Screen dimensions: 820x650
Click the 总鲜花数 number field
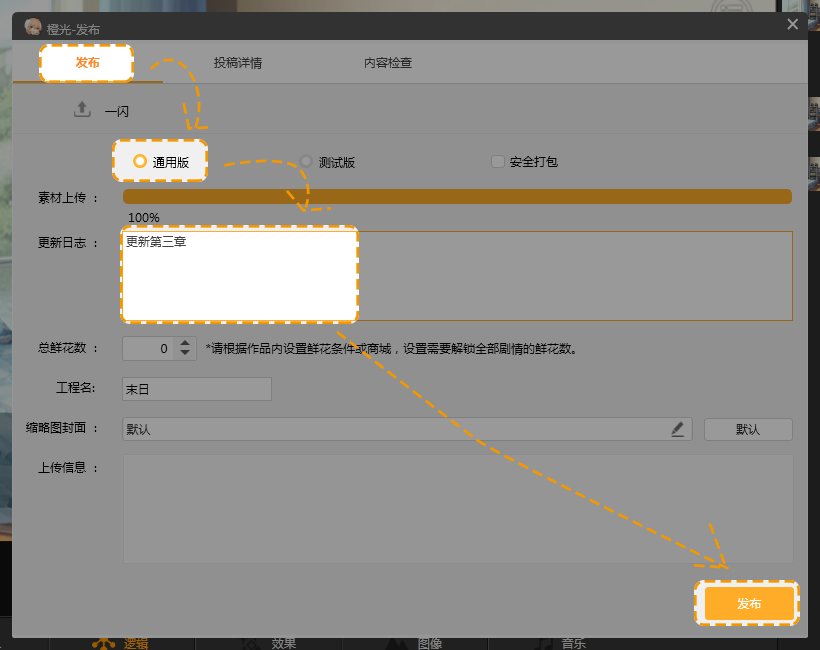(147, 349)
